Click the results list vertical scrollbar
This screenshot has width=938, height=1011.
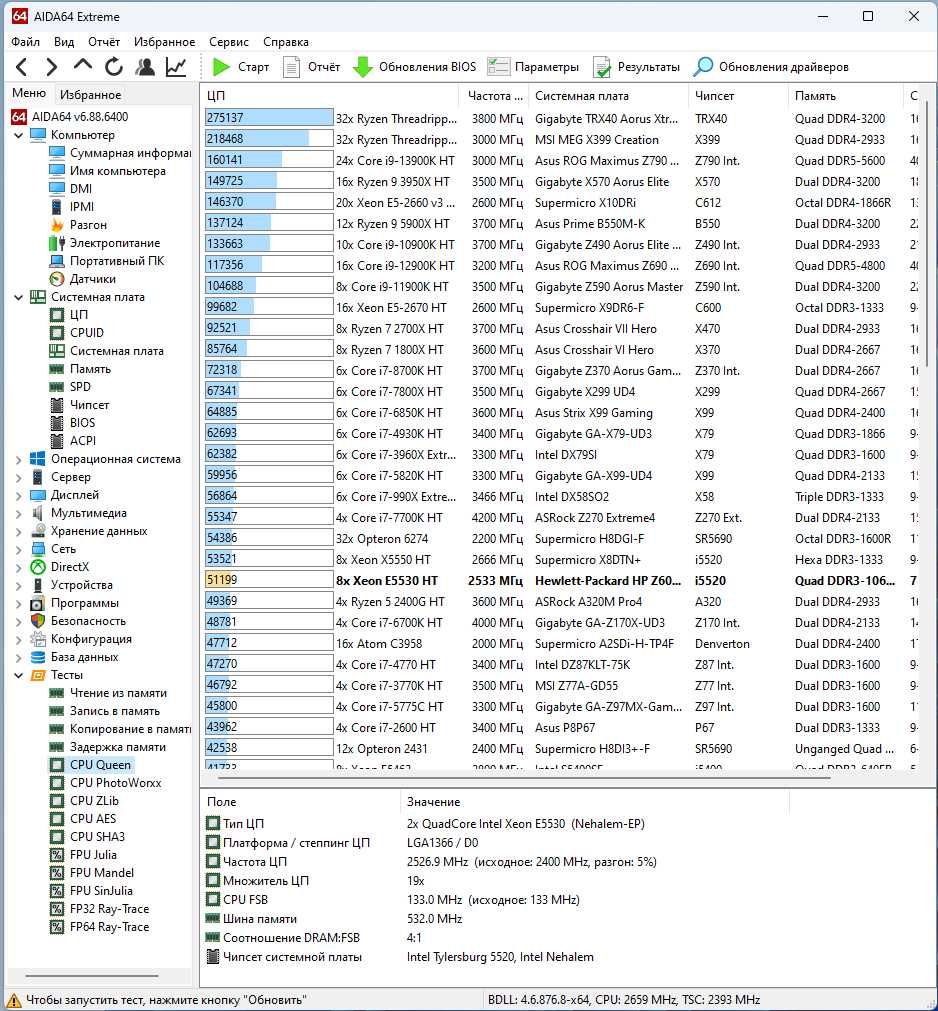(928, 232)
